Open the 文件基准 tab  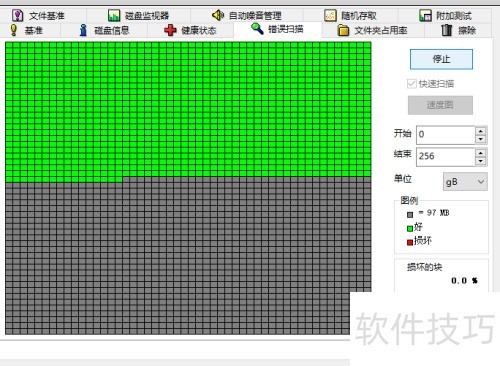43,15
